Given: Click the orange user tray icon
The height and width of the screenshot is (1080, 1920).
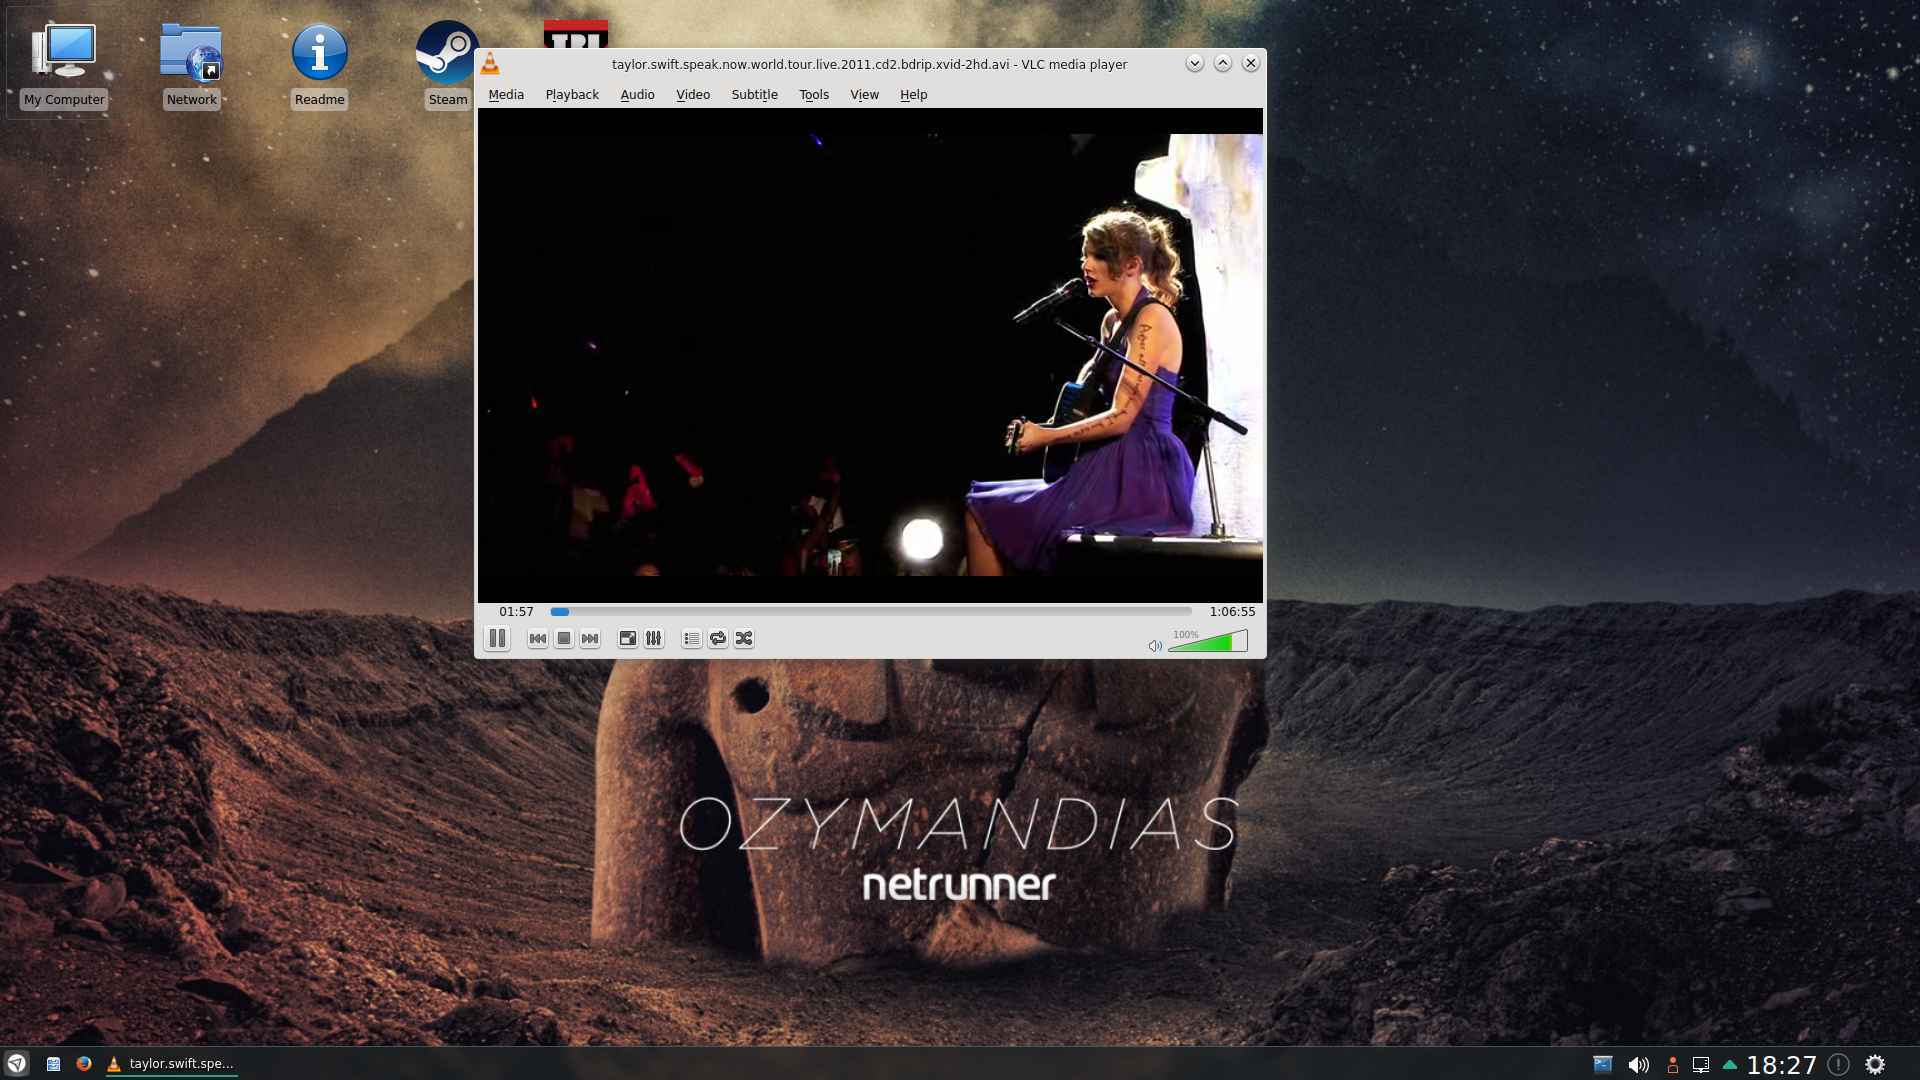Looking at the screenshot, I should tap(1672, 1065).
